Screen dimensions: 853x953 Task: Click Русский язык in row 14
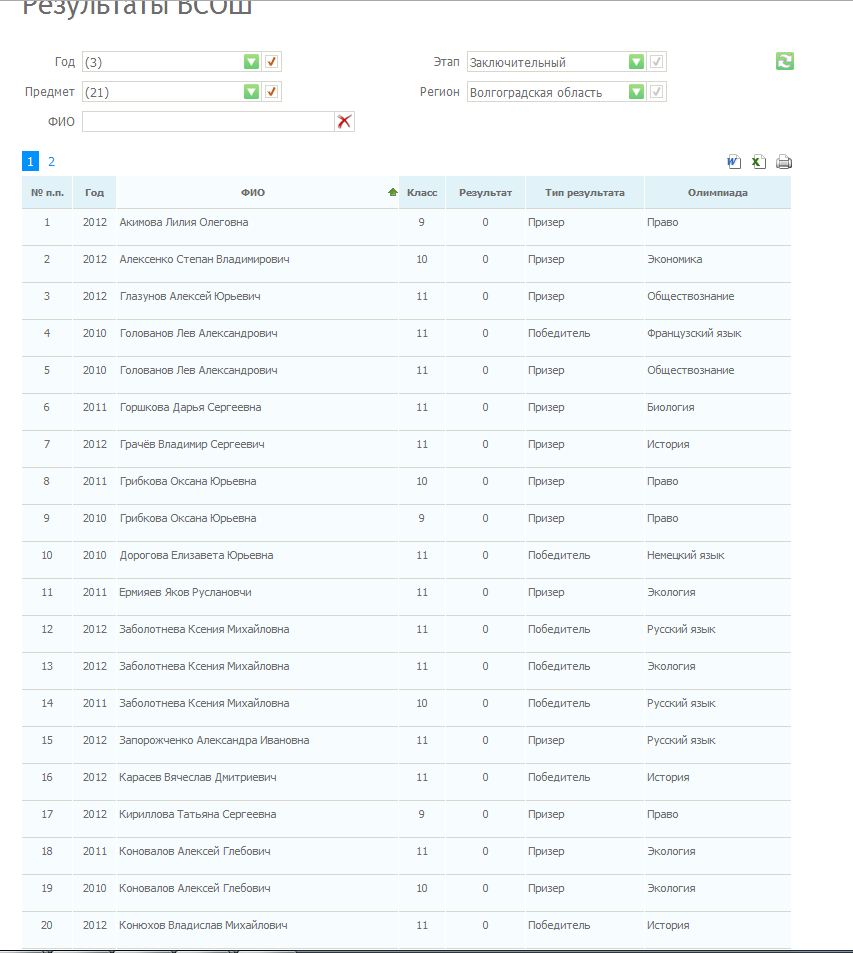click(x=681, y=704)
